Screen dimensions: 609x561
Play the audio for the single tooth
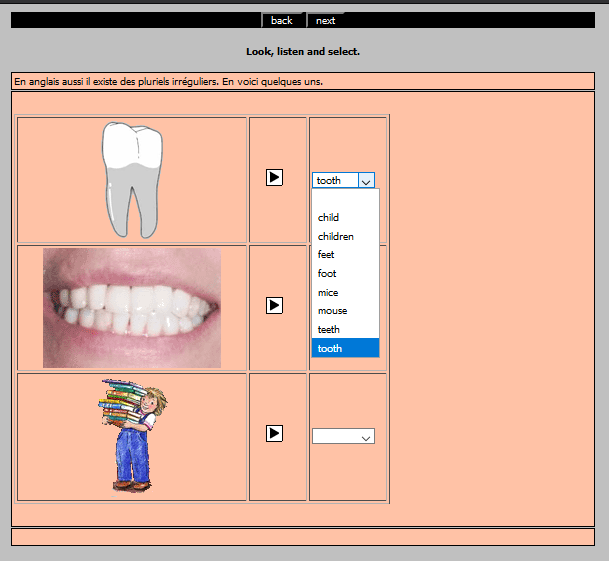coord(274,178)
